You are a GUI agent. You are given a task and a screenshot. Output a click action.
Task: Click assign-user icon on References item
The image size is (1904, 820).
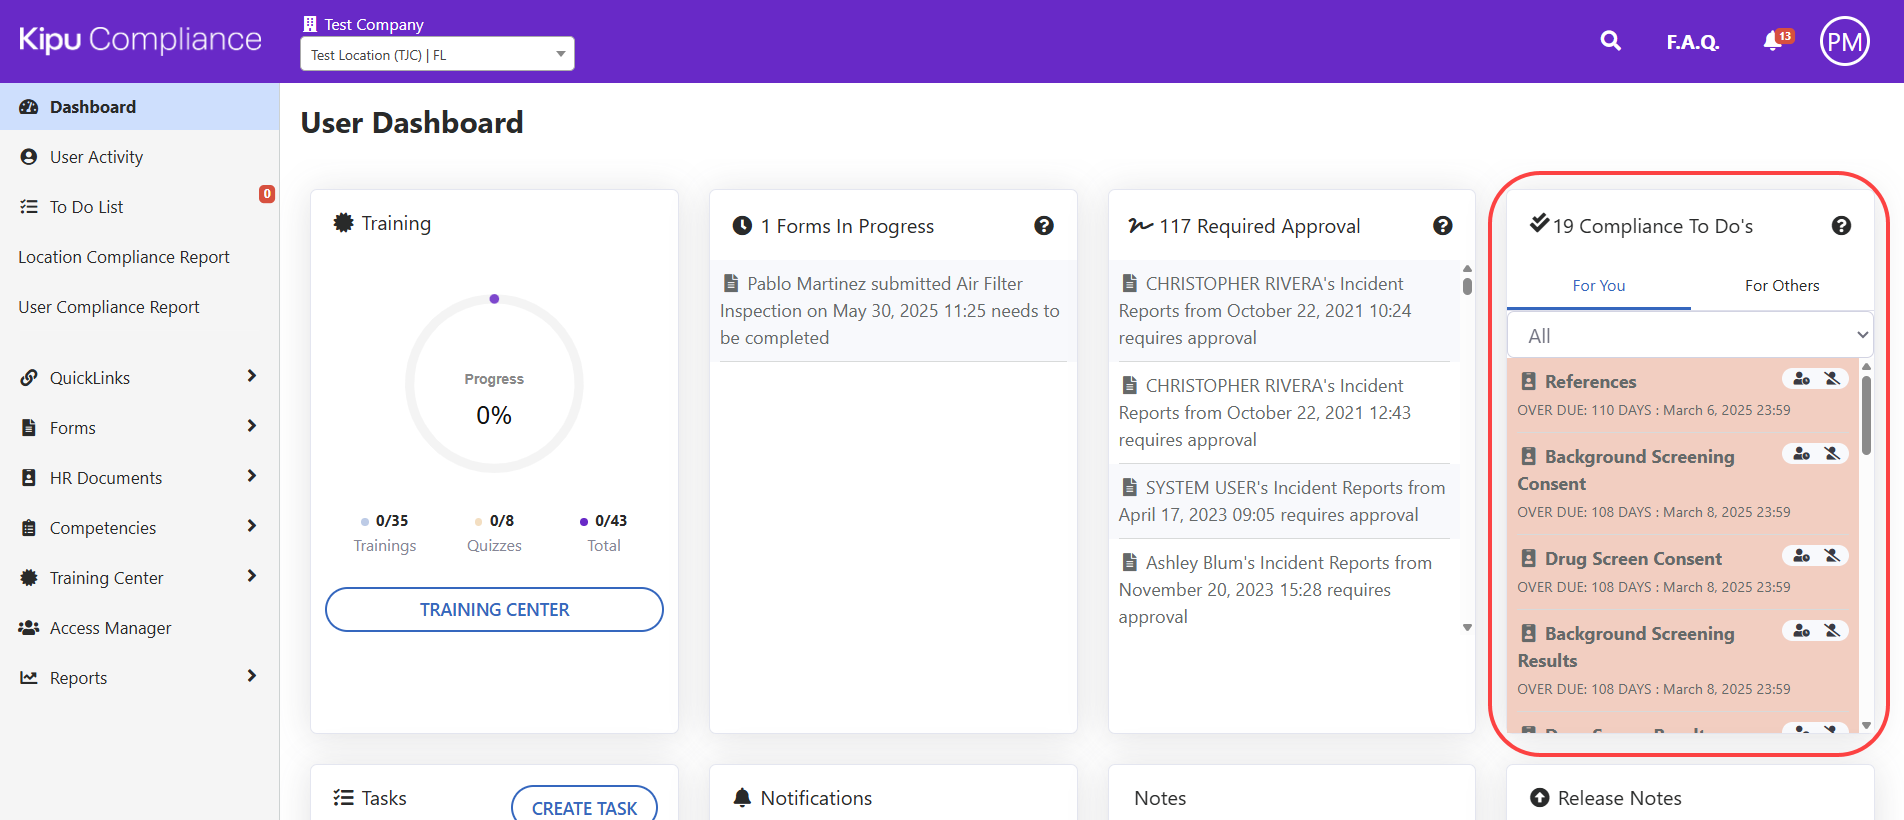coord(1801,379)
